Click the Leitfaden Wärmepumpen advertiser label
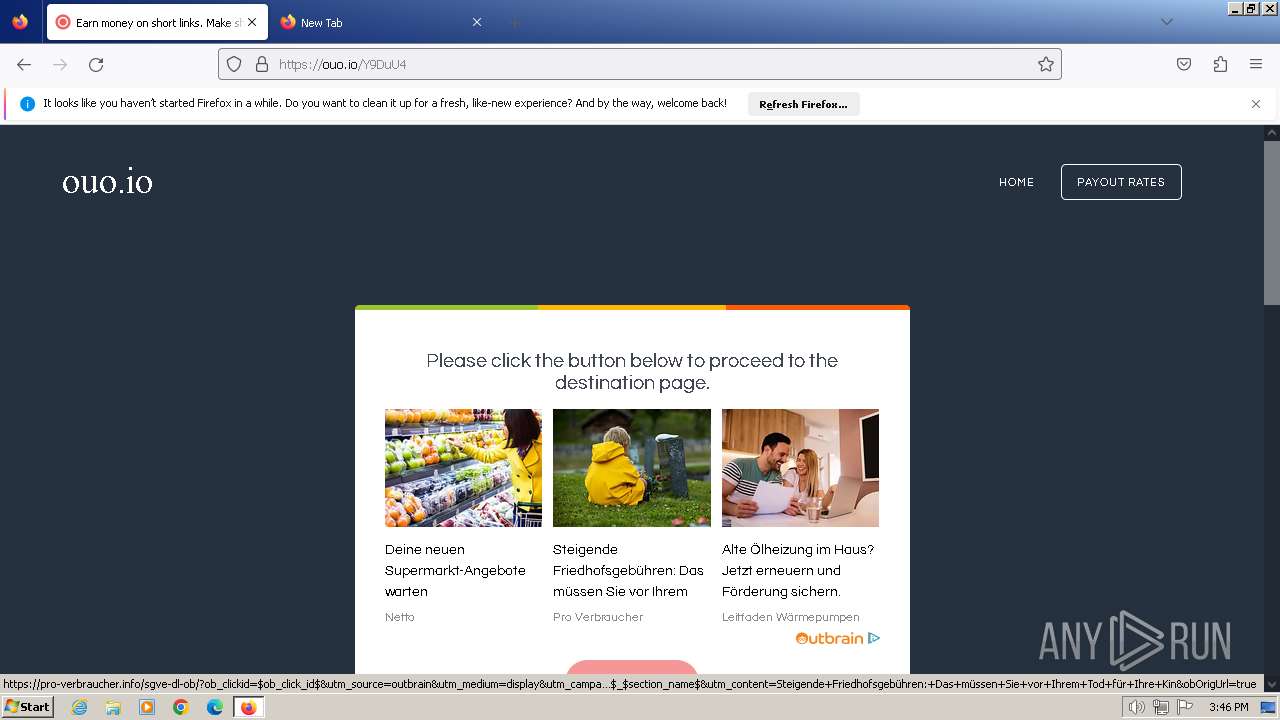The image size is (1280, 720). 790,617
